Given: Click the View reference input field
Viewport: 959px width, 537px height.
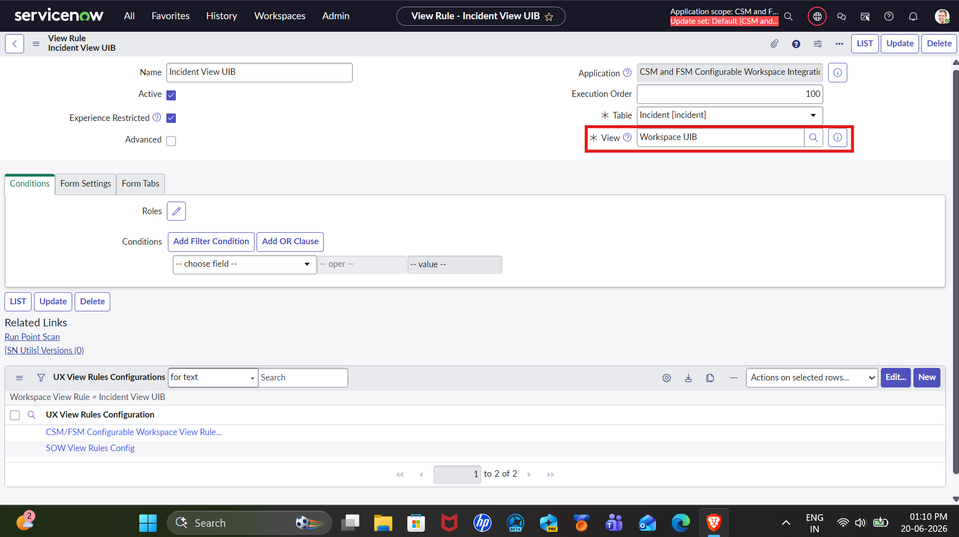Looking at the screenshot, I should click(720, 138).
